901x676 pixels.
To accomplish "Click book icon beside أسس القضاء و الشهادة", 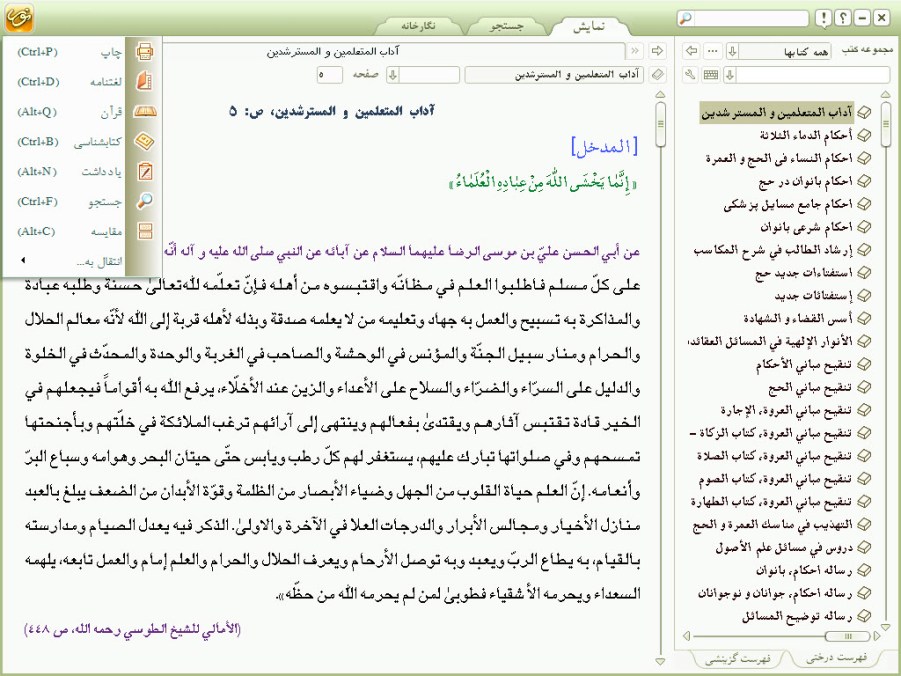I will (x=864, y=318).
